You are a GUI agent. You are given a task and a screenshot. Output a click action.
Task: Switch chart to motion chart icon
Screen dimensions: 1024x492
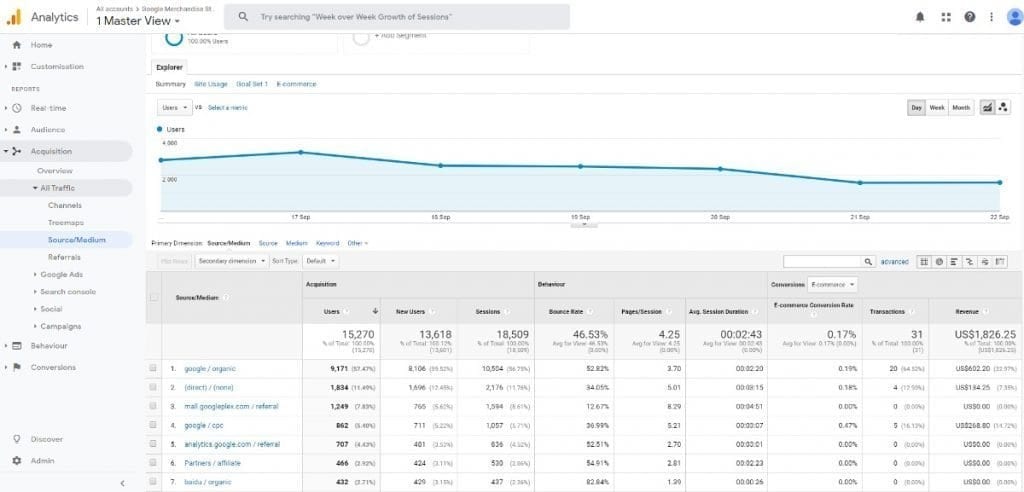[x=1003, y=108]
